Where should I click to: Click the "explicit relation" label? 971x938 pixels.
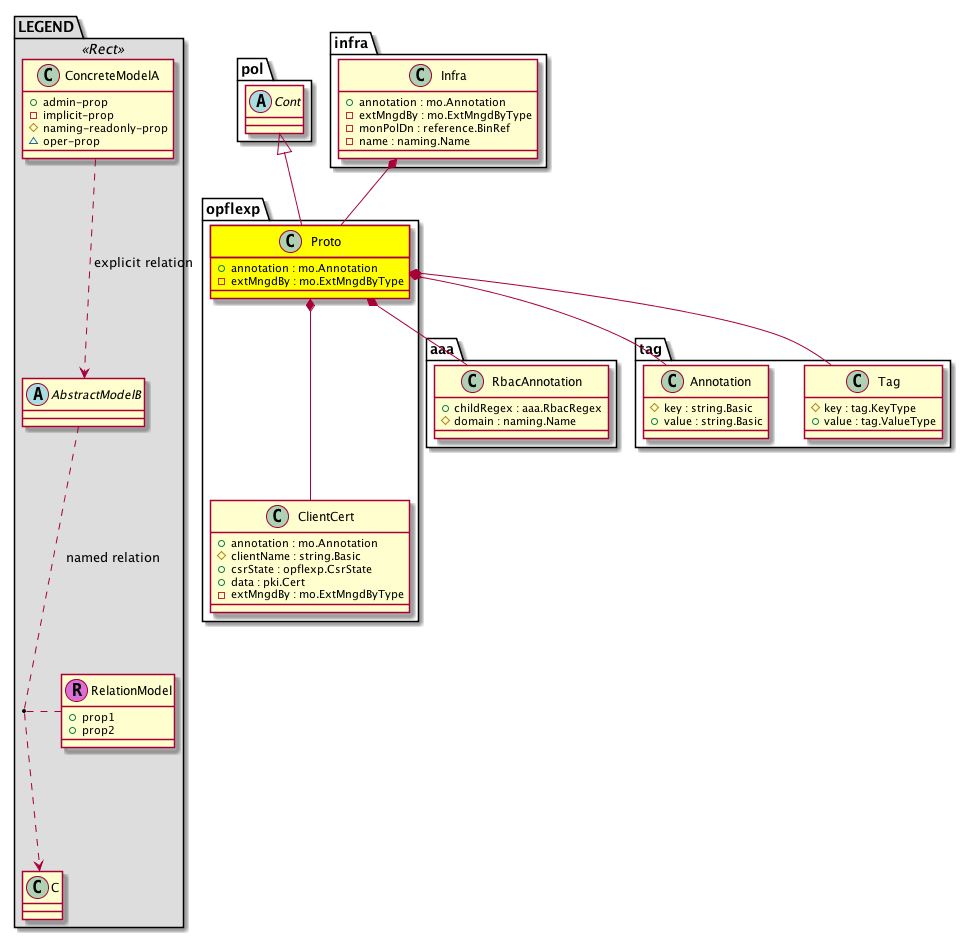142,263
